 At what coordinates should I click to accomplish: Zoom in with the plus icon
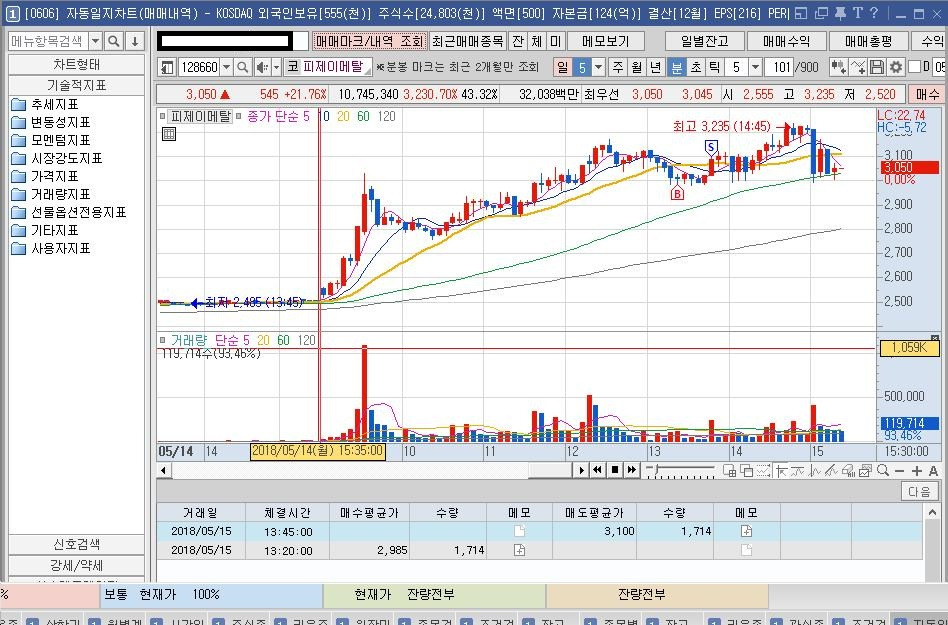point(917,471)
